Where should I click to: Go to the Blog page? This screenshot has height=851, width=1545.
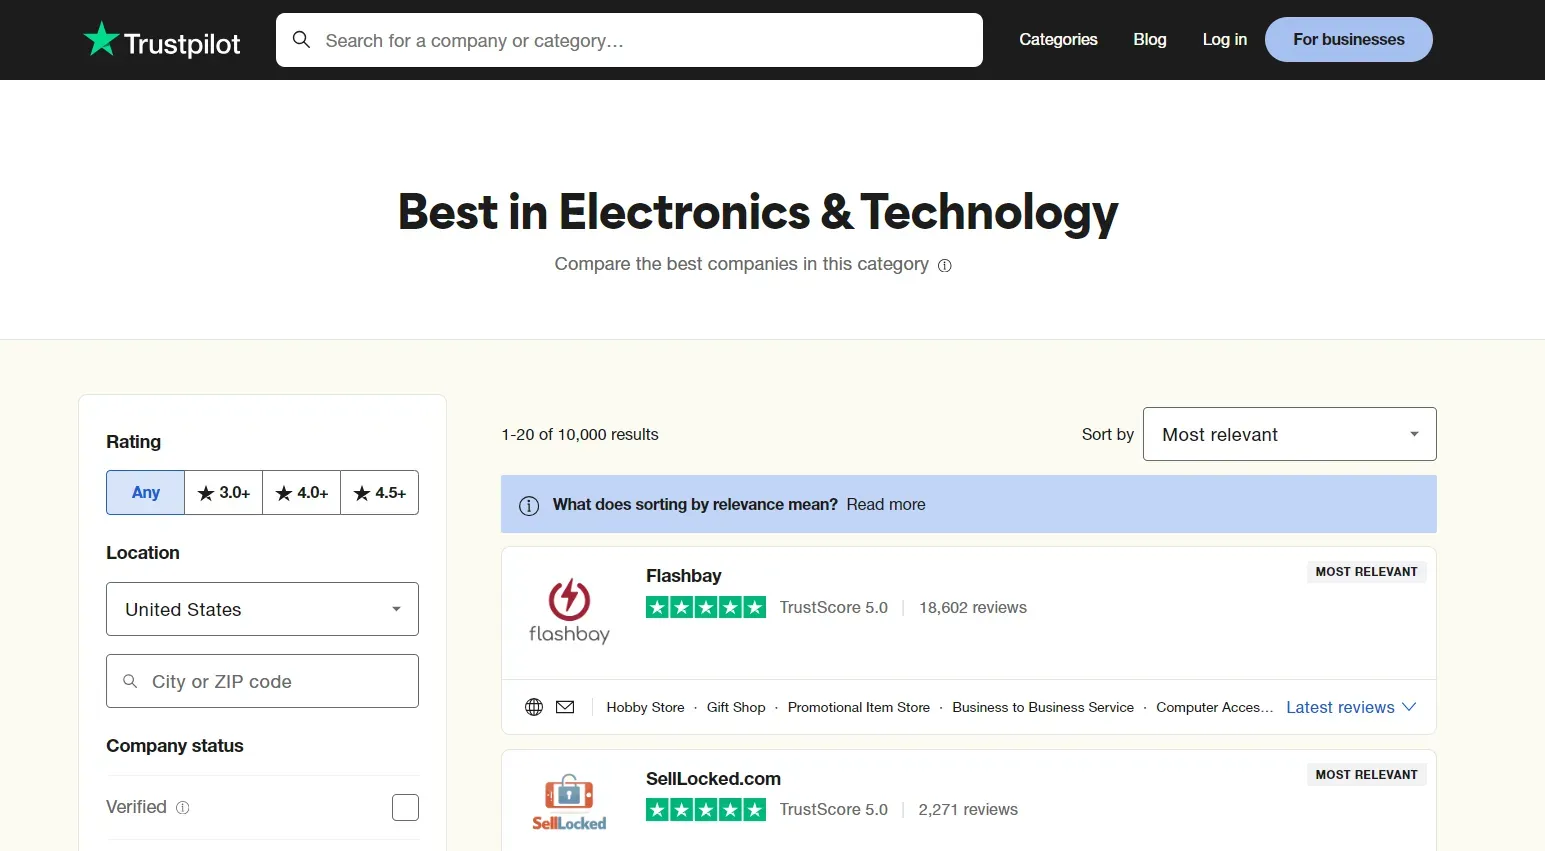pyautogui.click(x=1149, y=39)
